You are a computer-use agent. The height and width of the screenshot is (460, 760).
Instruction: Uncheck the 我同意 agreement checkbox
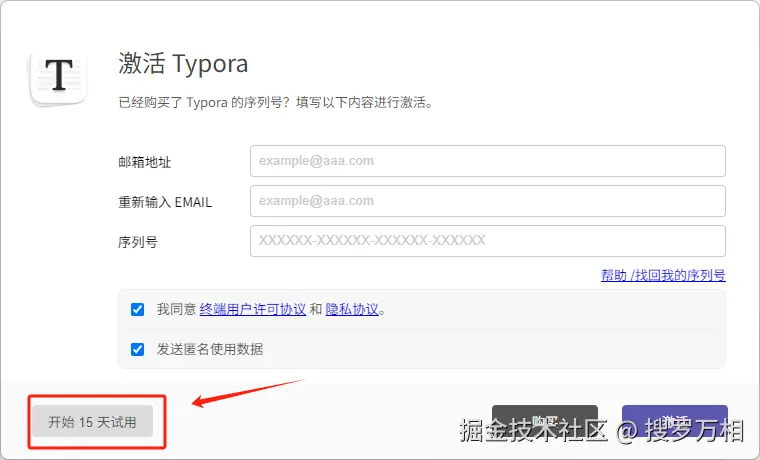[x=138, y=309]
